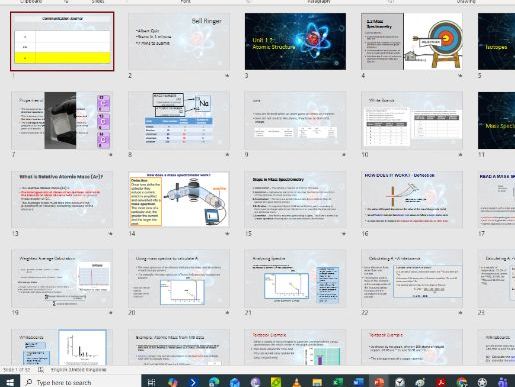The width and height of the screenshot is (515, 387).
Task: Select slide 10 with the white tables
Action: (412, 120)
